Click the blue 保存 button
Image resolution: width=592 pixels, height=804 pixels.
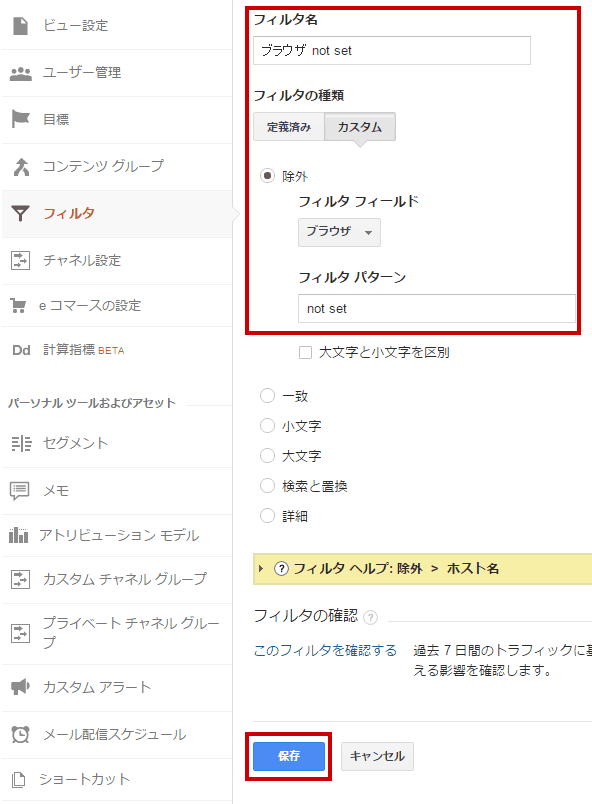pyautogui.click(x=289, y=756)
